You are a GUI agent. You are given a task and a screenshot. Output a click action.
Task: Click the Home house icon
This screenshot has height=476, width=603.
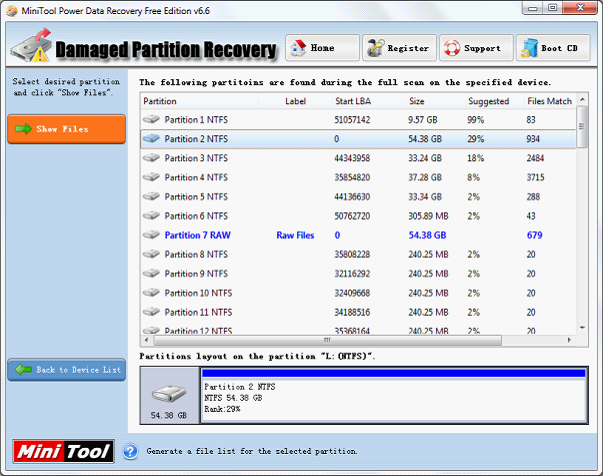click(x=298, y=48)
